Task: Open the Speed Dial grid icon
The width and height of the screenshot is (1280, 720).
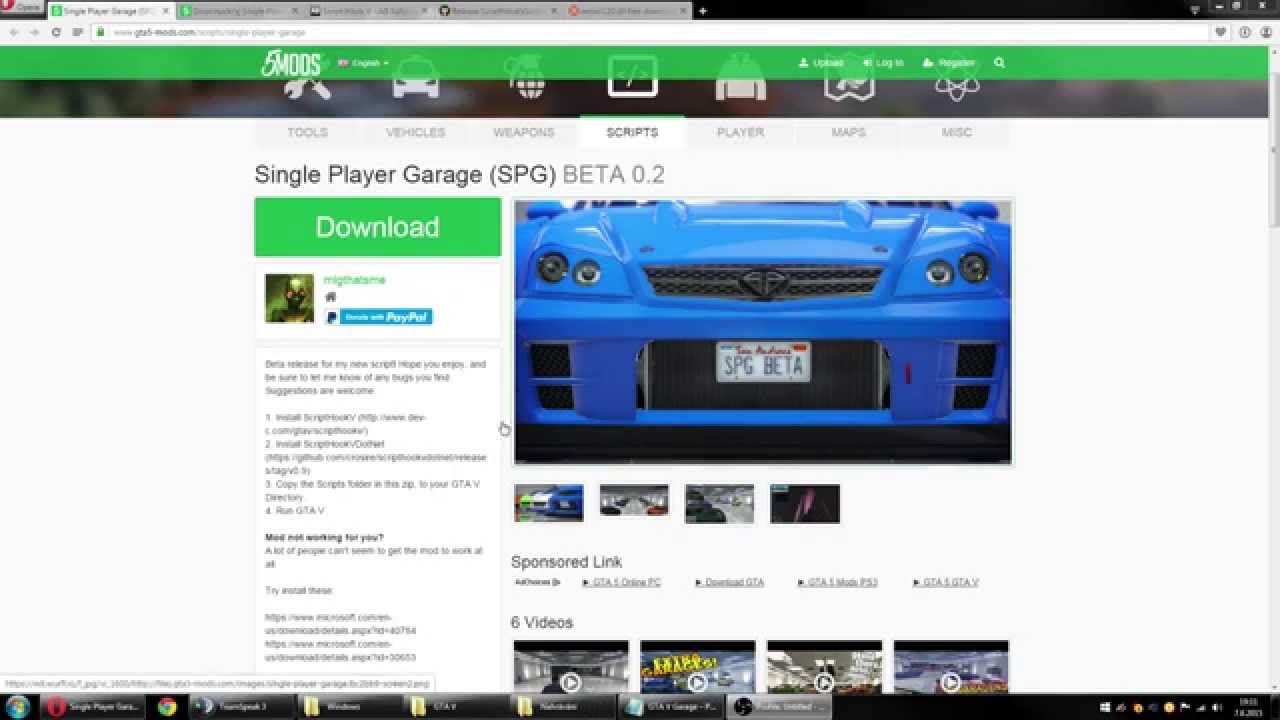Action: [77, 32]
